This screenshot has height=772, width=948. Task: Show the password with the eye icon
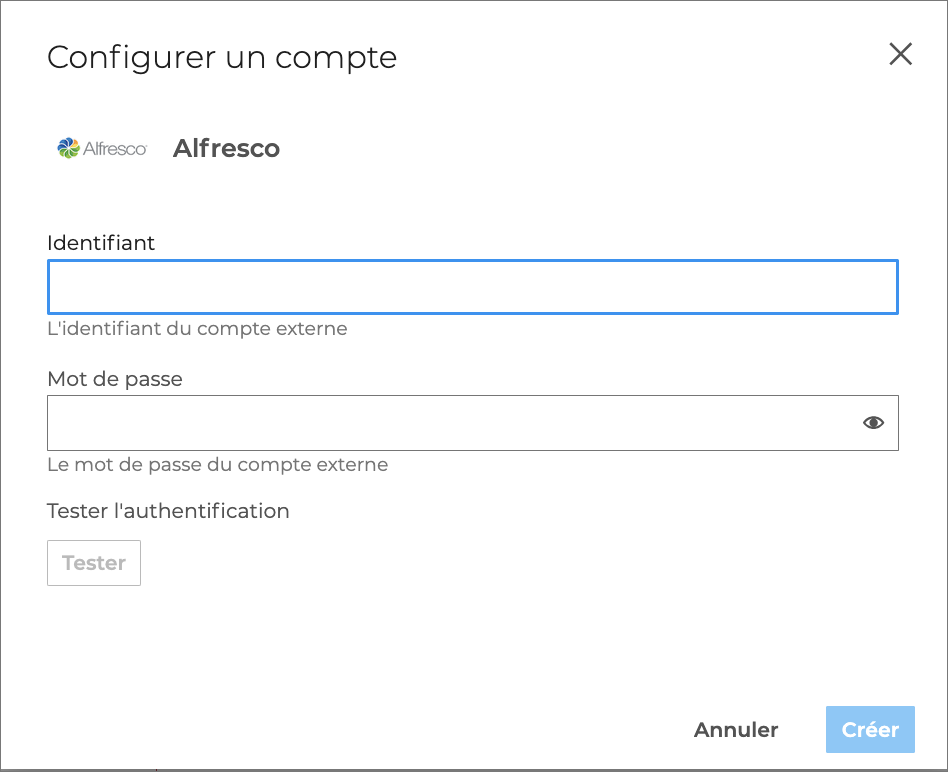pyautogui.click(x=873, y=423)
